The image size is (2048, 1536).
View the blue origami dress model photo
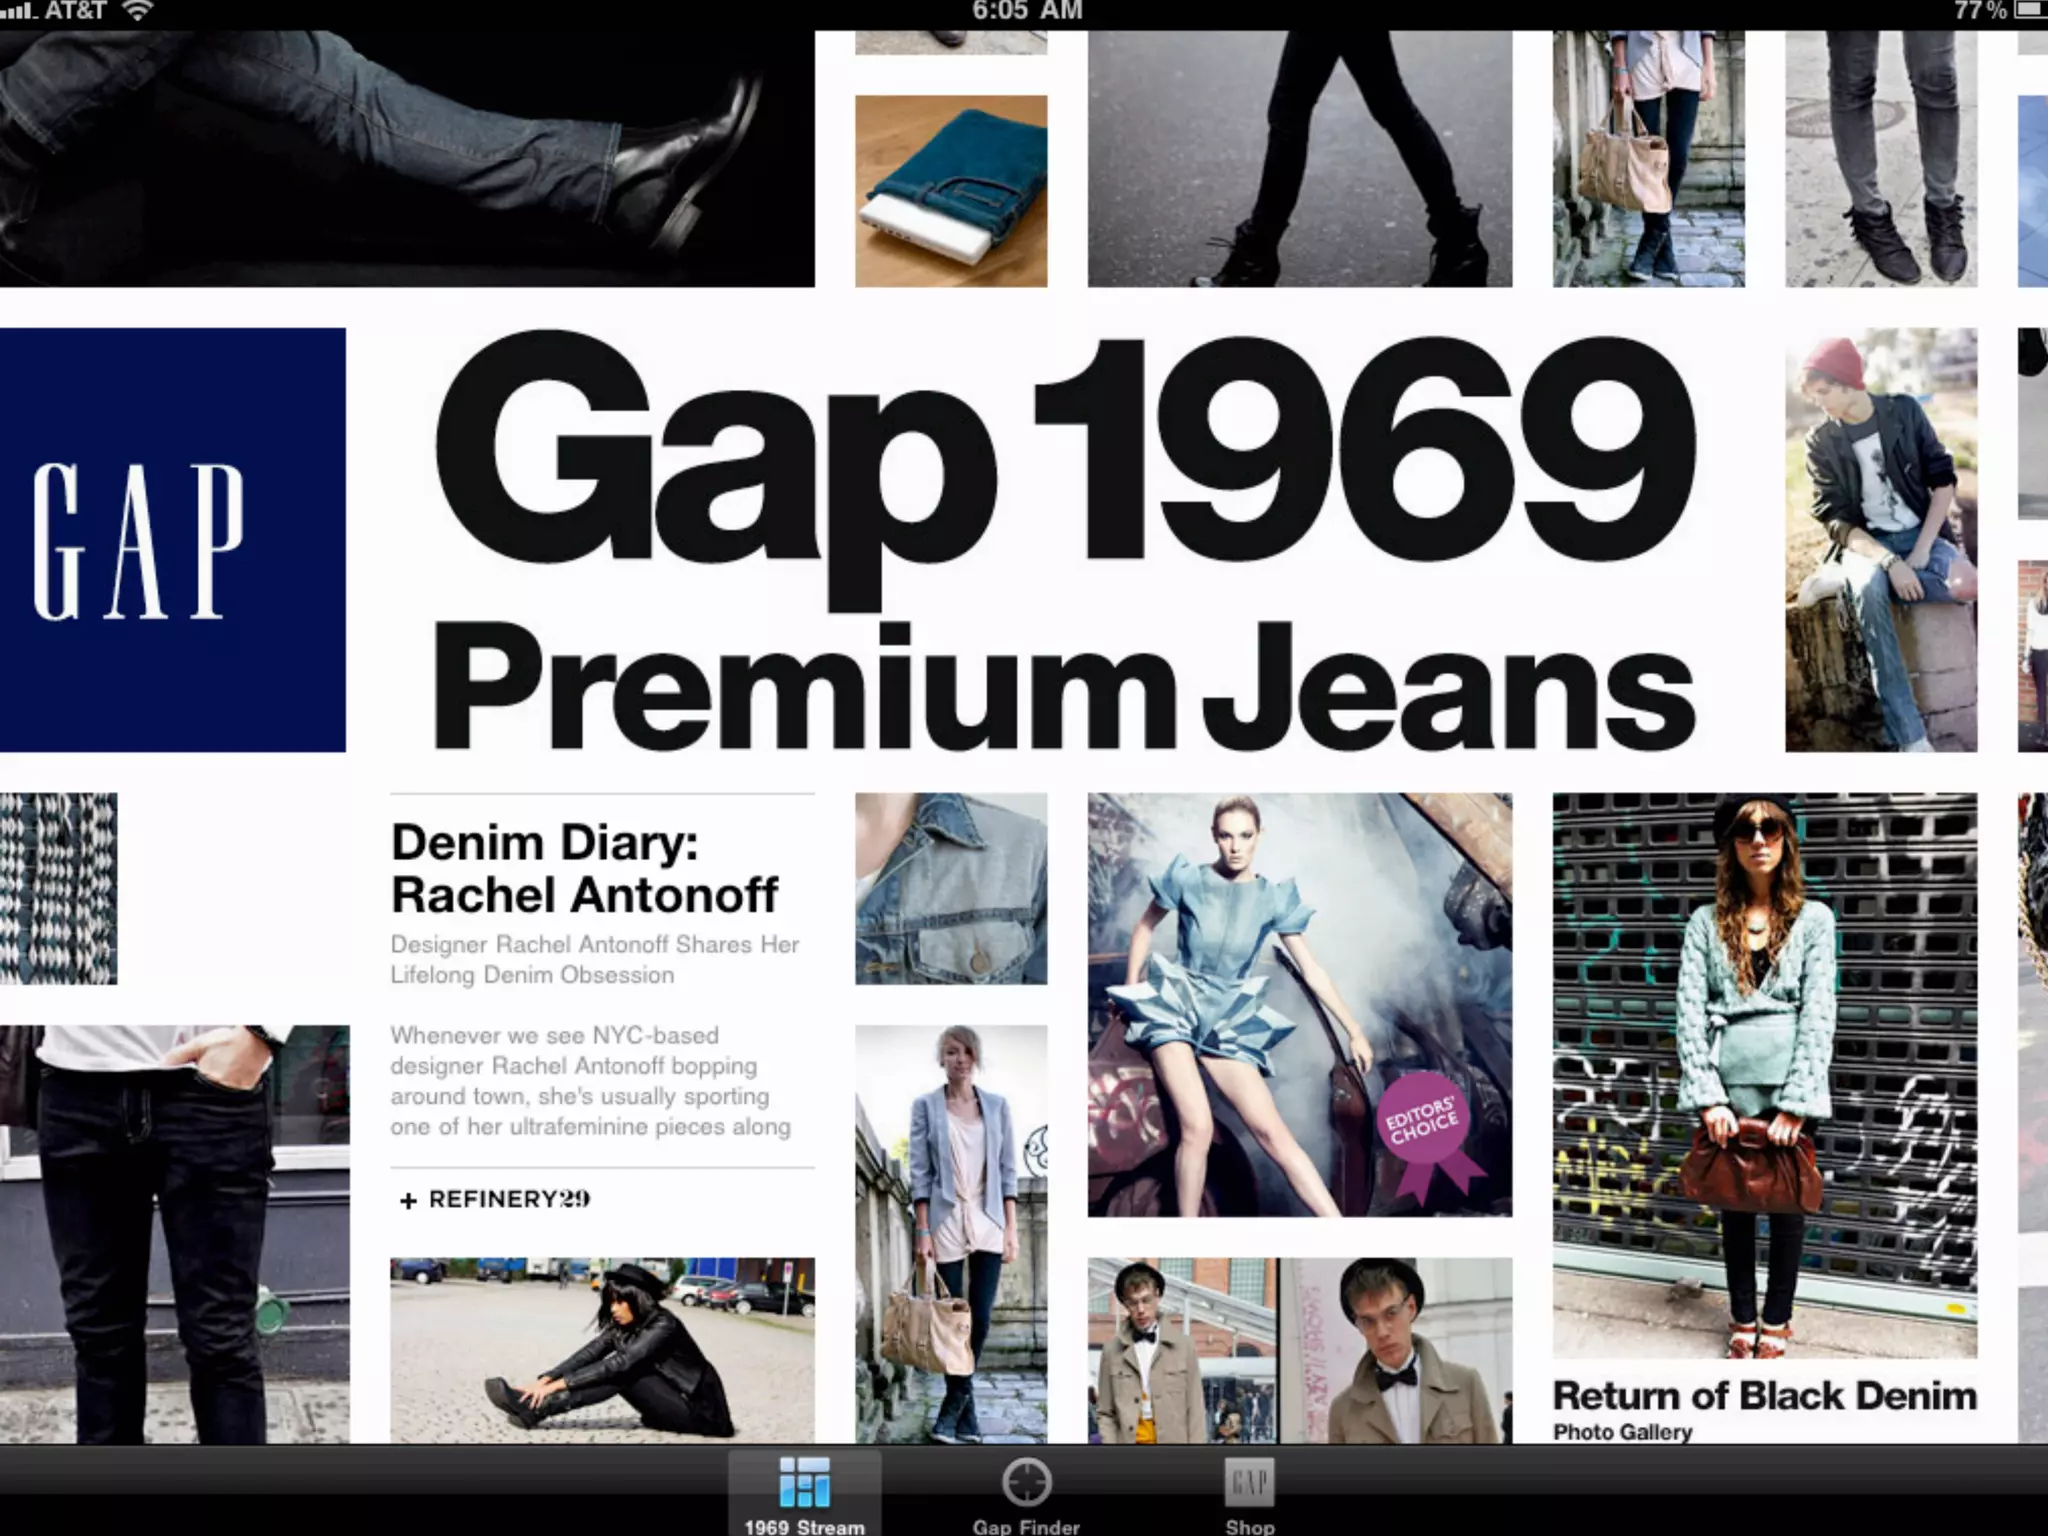pos(1299,1005)
